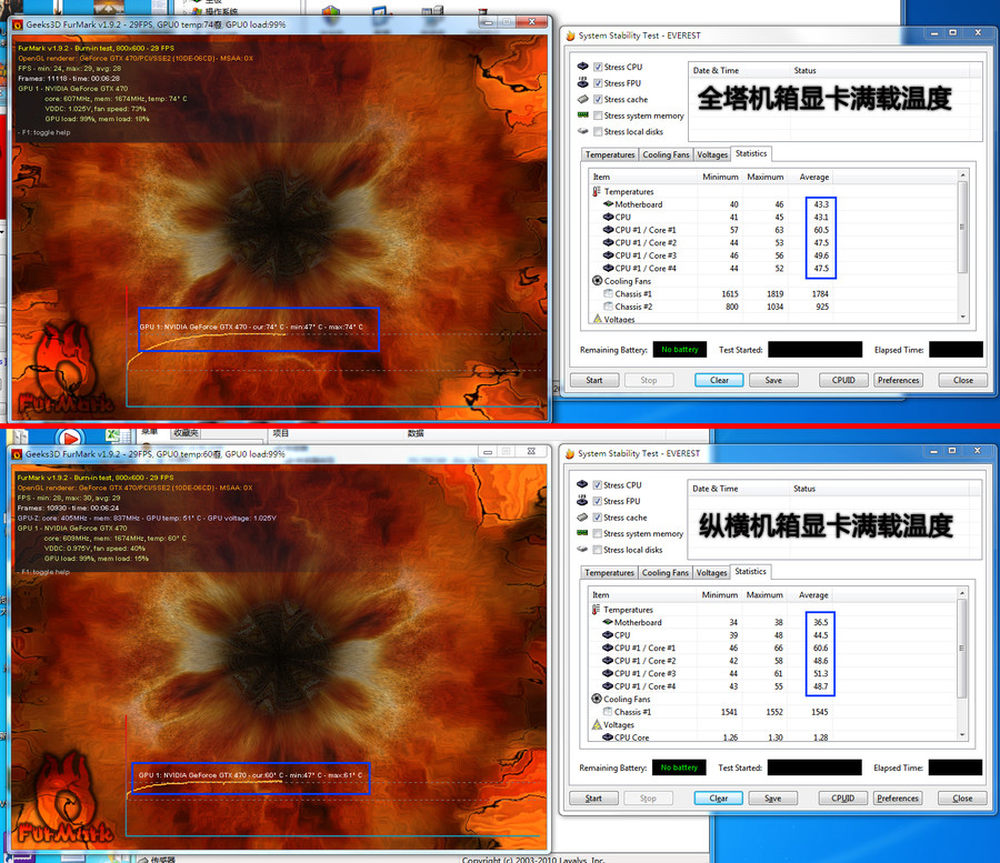Click cache icon beside Stress cache, 全塔机箱 window

point(583,99)
